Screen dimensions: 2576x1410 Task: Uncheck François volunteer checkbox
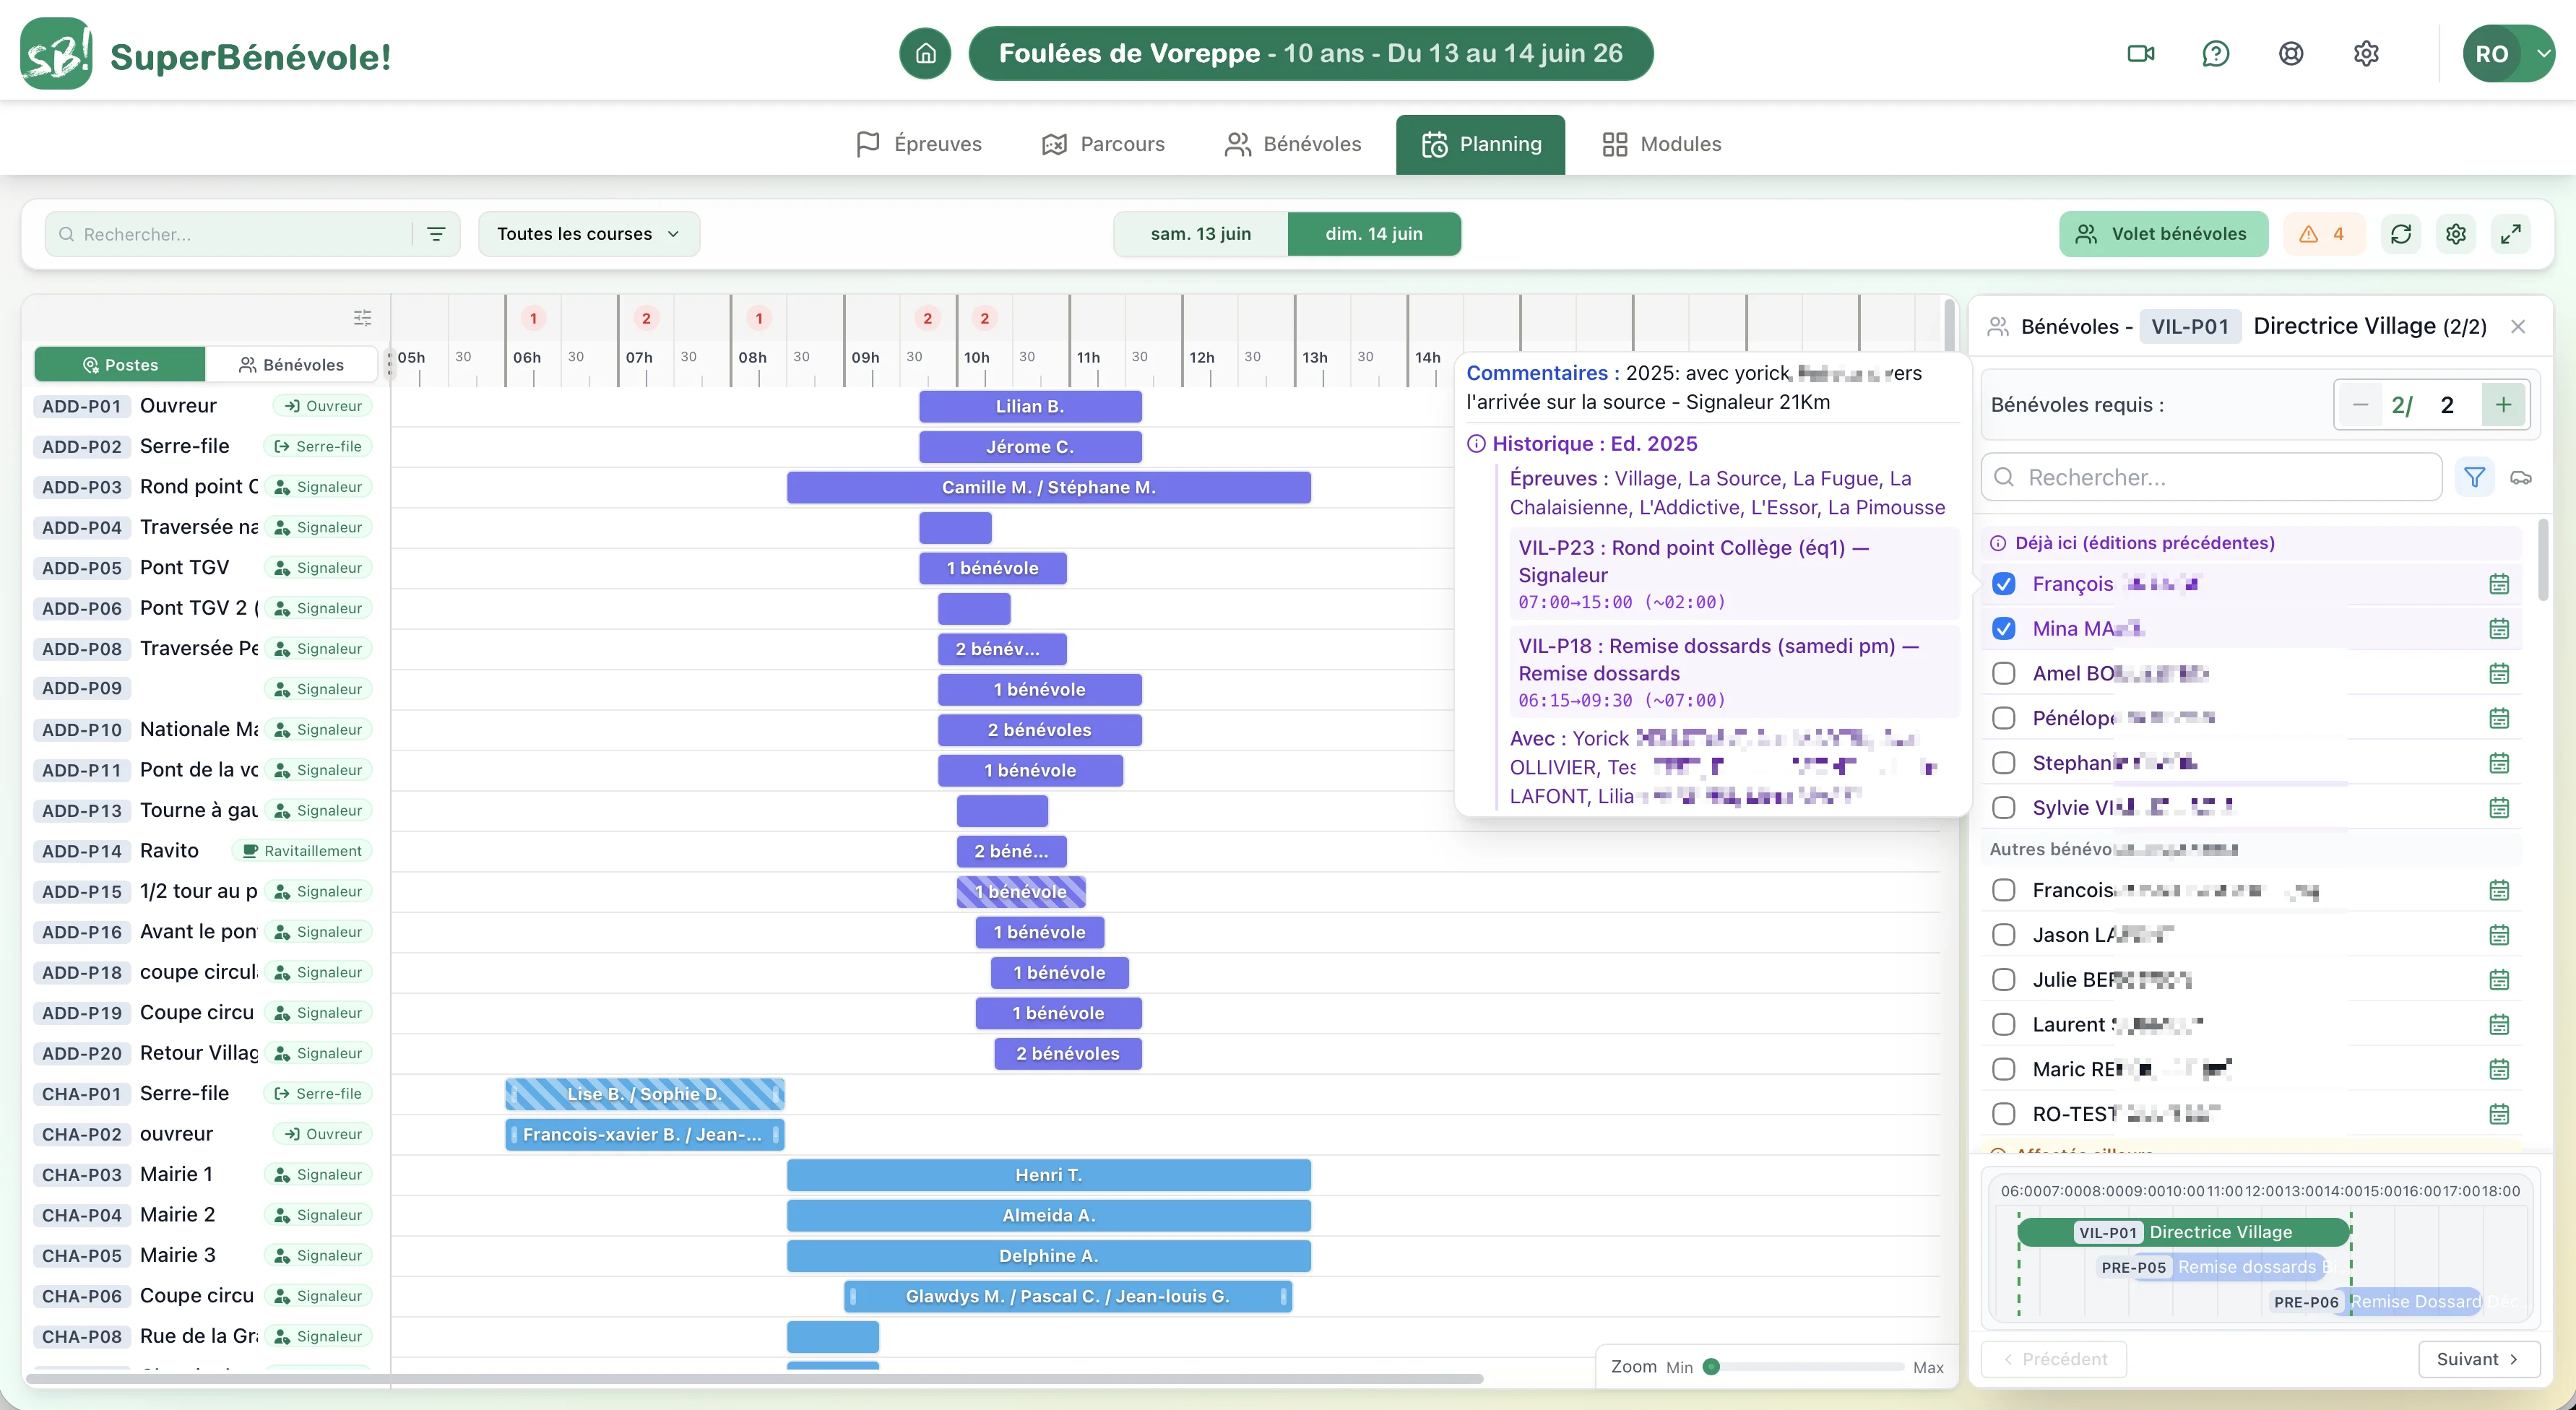coord(2003,584)
